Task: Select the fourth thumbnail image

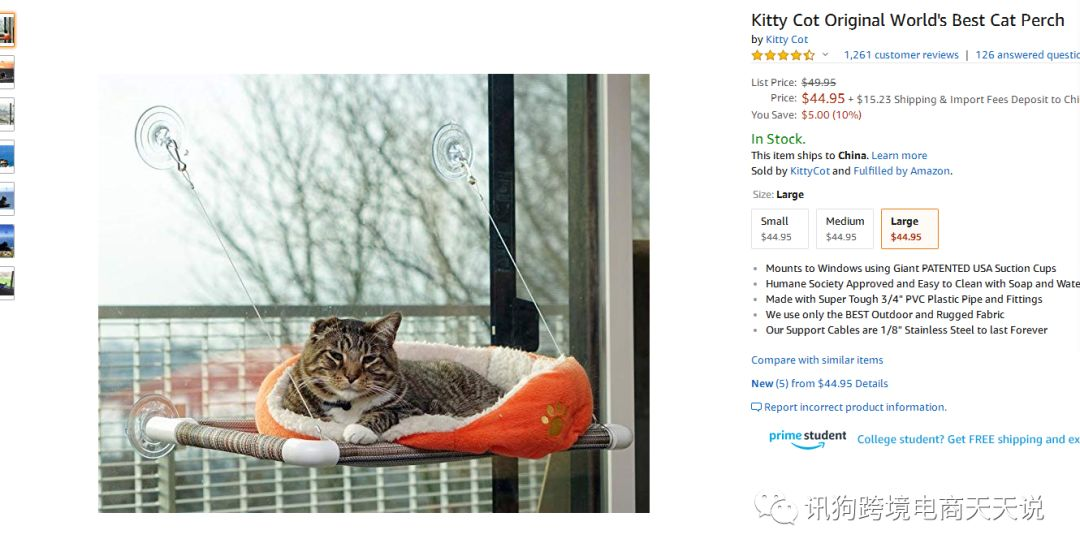Action: tap(7, 156)
